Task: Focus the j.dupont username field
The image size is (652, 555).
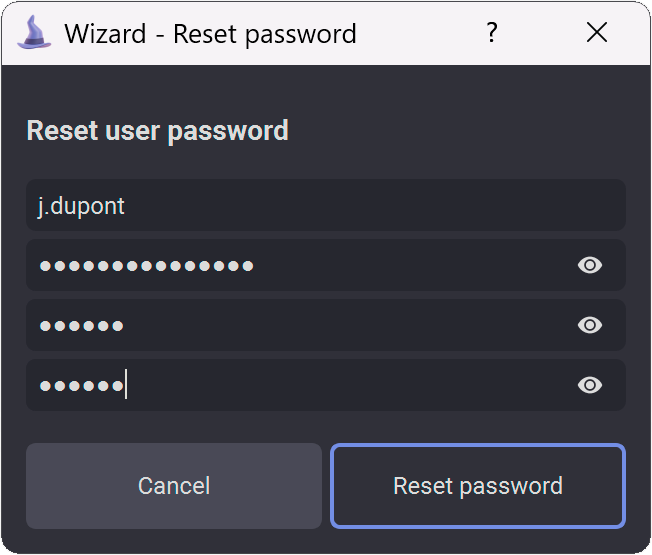Action: pos(326,205)
